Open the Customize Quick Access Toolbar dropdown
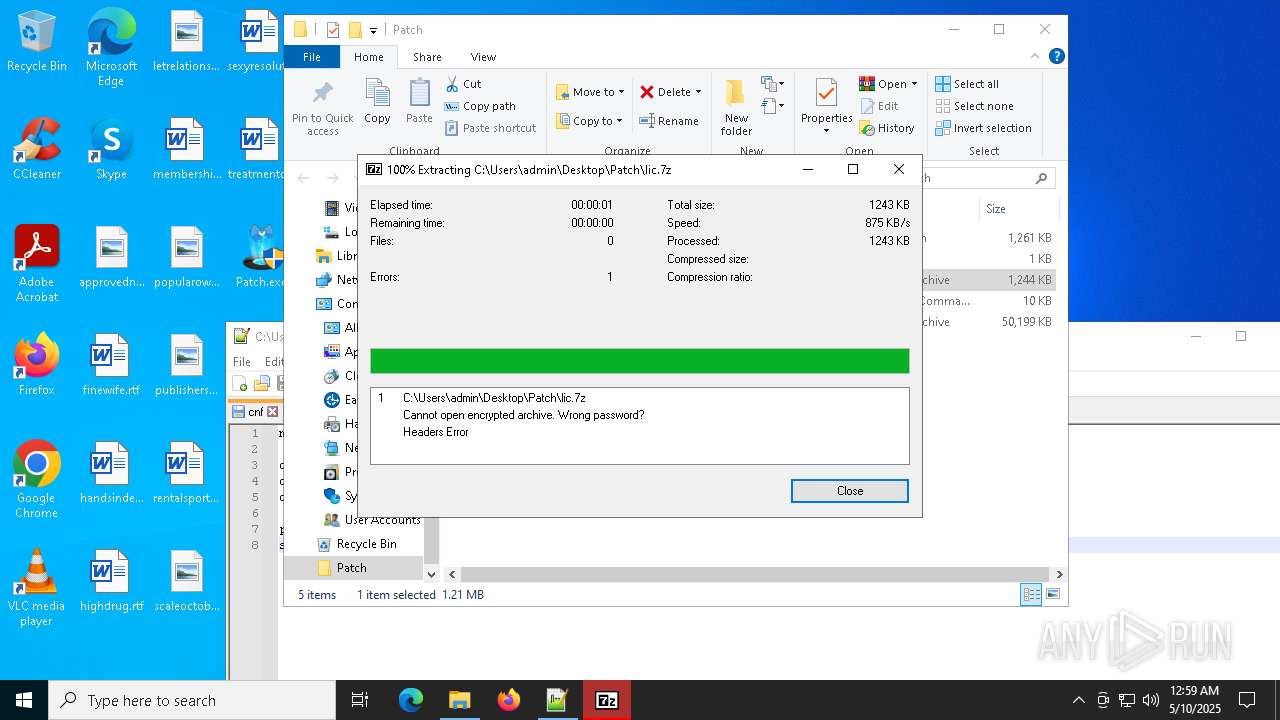Viewport: 1280px width, 720px height. pyautogui.click(x=373, y=30)
